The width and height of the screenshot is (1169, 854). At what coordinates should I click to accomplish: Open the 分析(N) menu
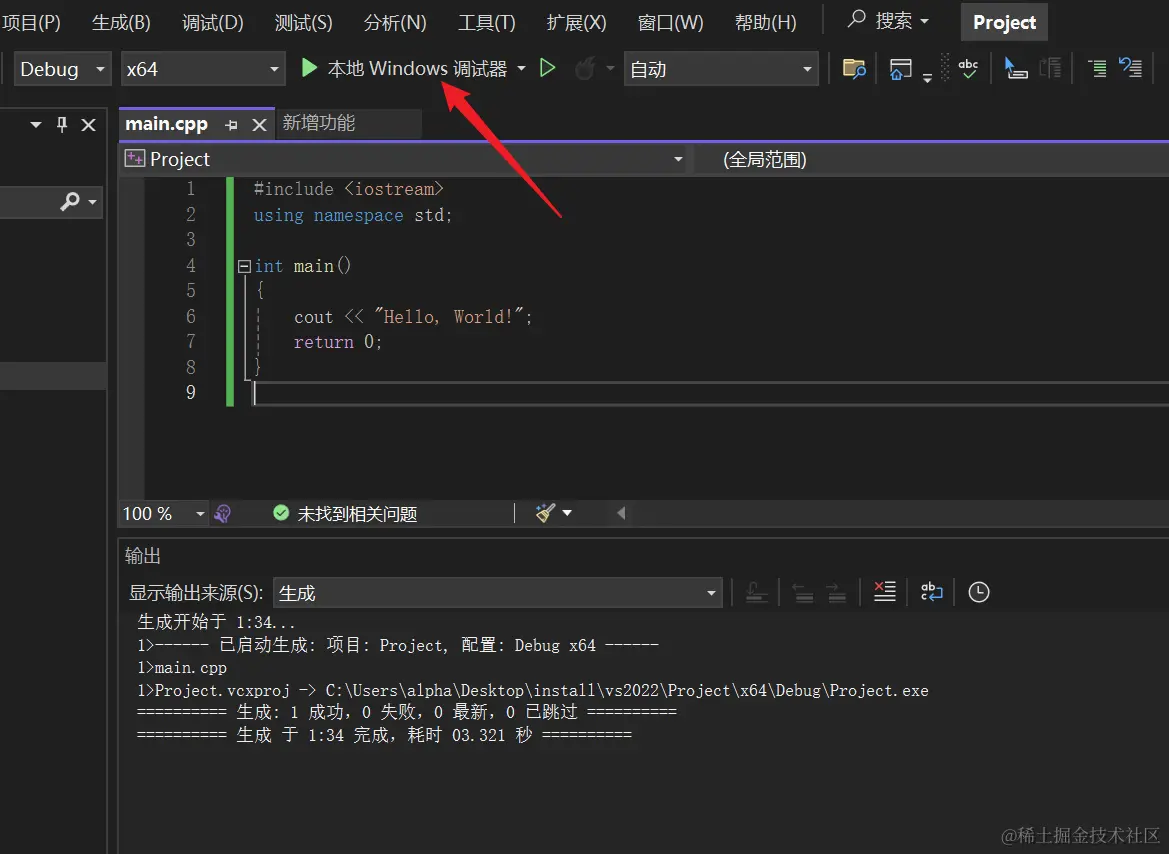point(395,22)
